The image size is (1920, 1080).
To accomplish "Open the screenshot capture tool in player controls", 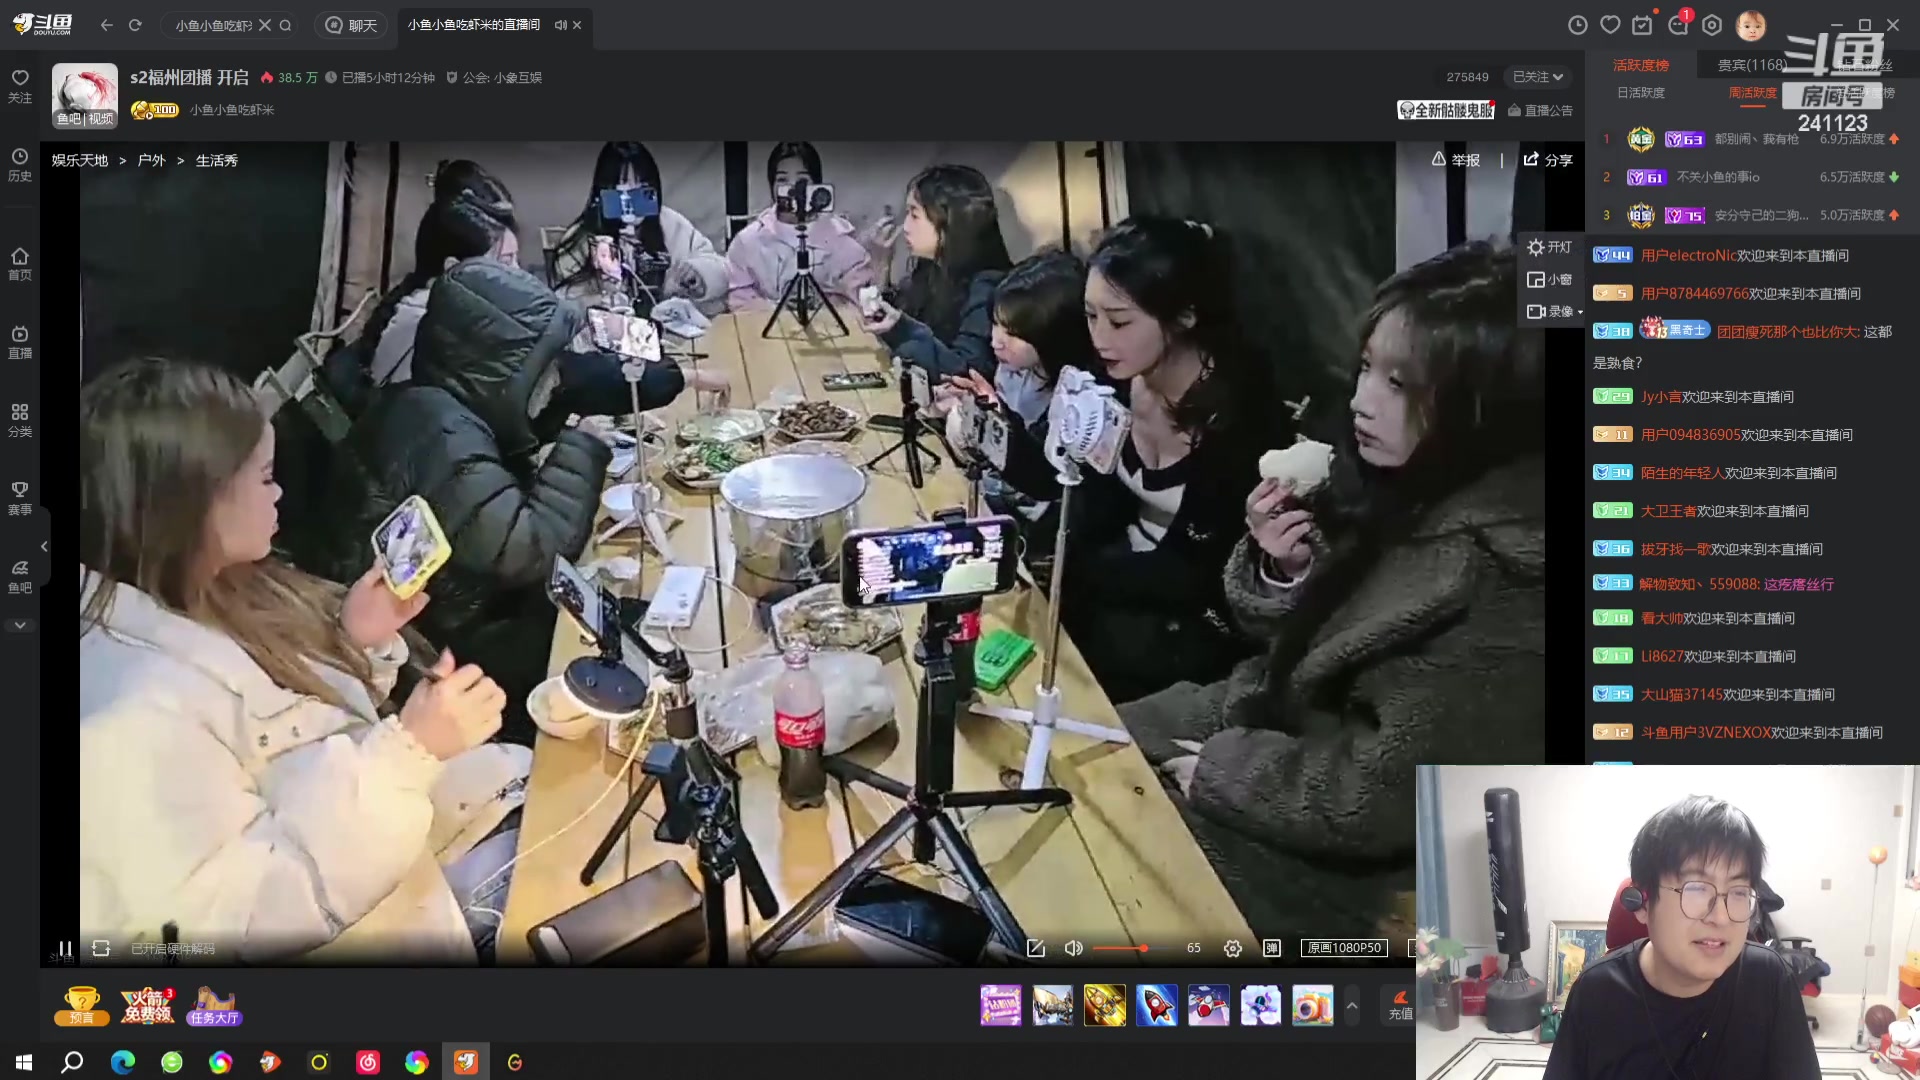I will (1035, 948).
